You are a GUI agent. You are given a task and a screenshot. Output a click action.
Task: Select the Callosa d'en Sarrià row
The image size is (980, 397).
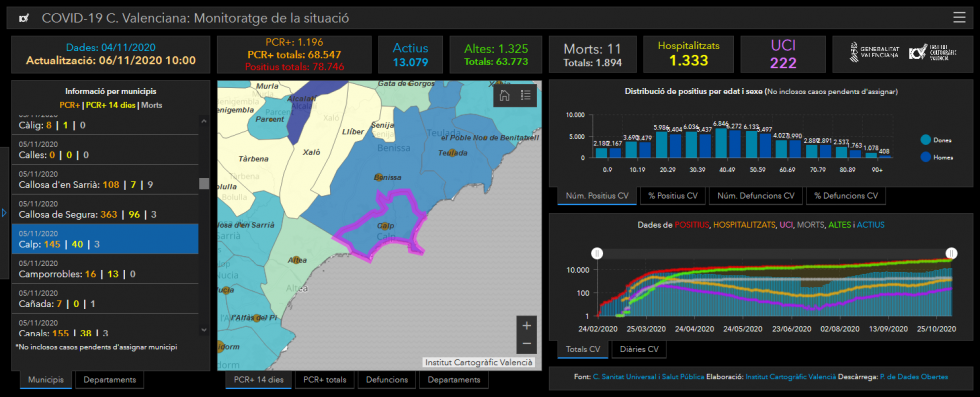click(105, 179)
